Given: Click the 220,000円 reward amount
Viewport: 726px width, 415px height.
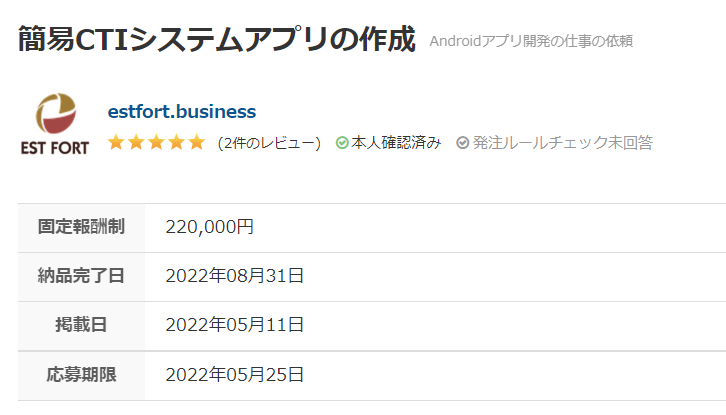Looking at the screenshot, I should pyautogui.click(x=210, y=227).
